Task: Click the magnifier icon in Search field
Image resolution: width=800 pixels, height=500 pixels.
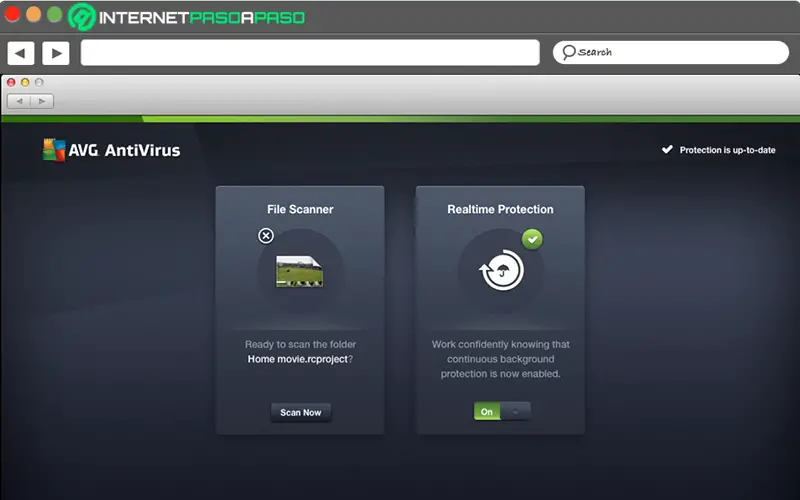Action: click(568, 52)
